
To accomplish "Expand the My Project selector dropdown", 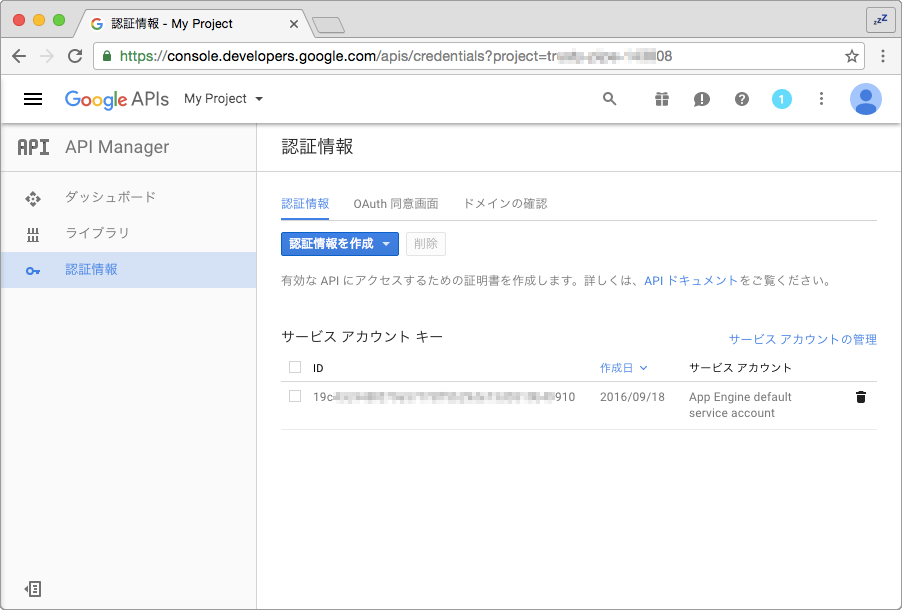I will pyautogui.click(x=224, y=99).
